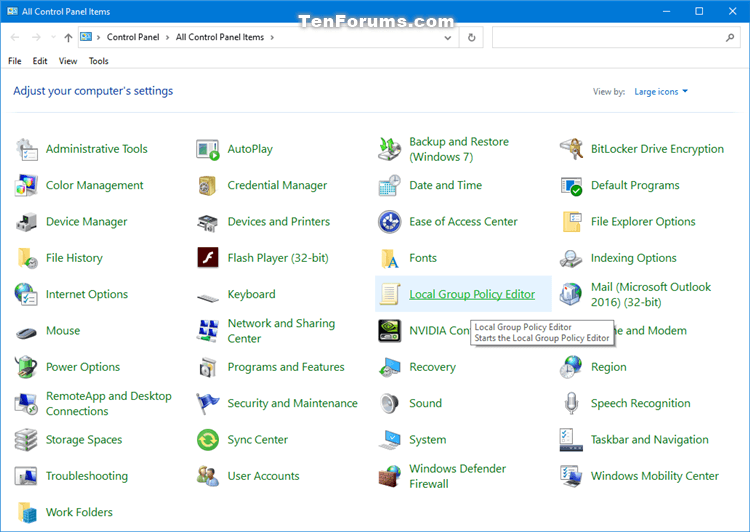Open the Taskbar and Navigation icon
Screen dimensions: 750x532
point(571,440)
